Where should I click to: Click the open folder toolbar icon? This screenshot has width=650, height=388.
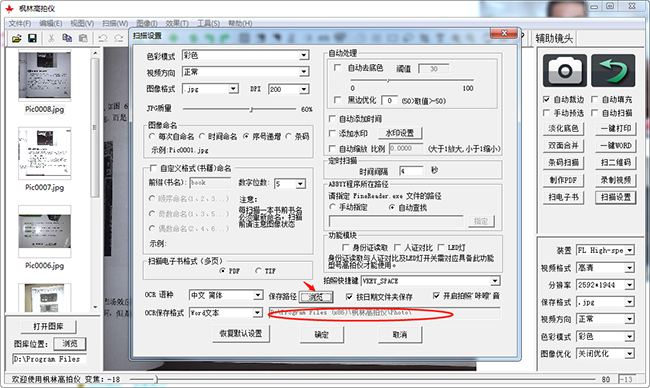[x=16, y=39]
